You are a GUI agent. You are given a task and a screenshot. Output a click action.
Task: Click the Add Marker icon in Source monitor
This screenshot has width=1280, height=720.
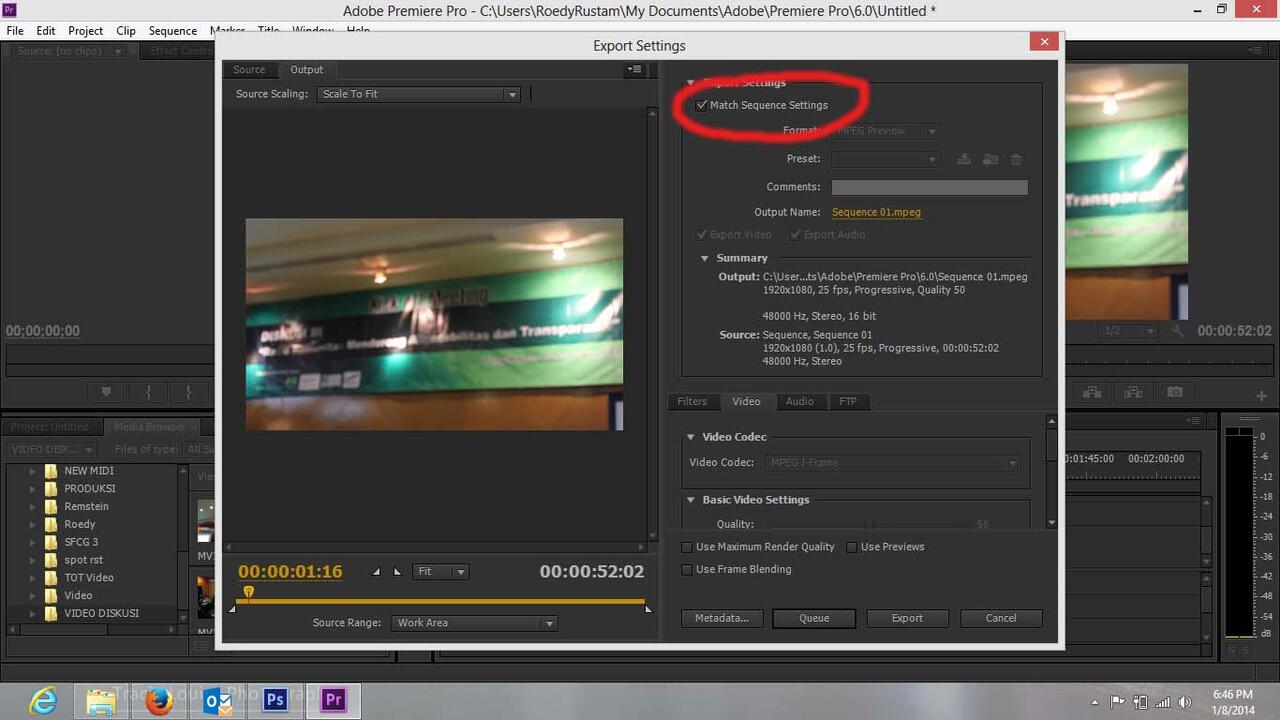[106, 392]
